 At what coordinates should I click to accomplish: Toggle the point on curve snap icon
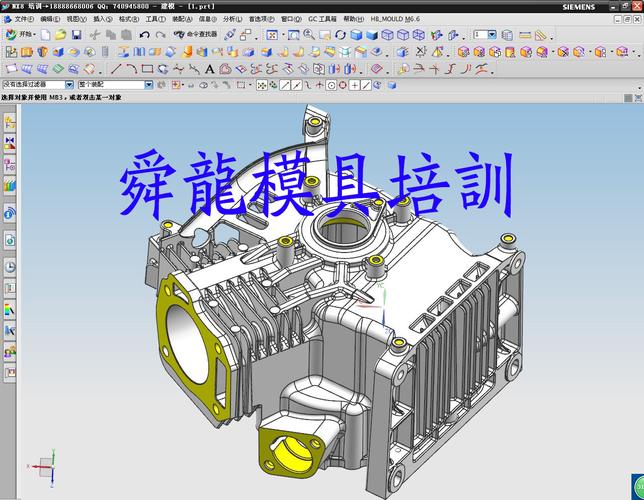click(x=366, y=85)
